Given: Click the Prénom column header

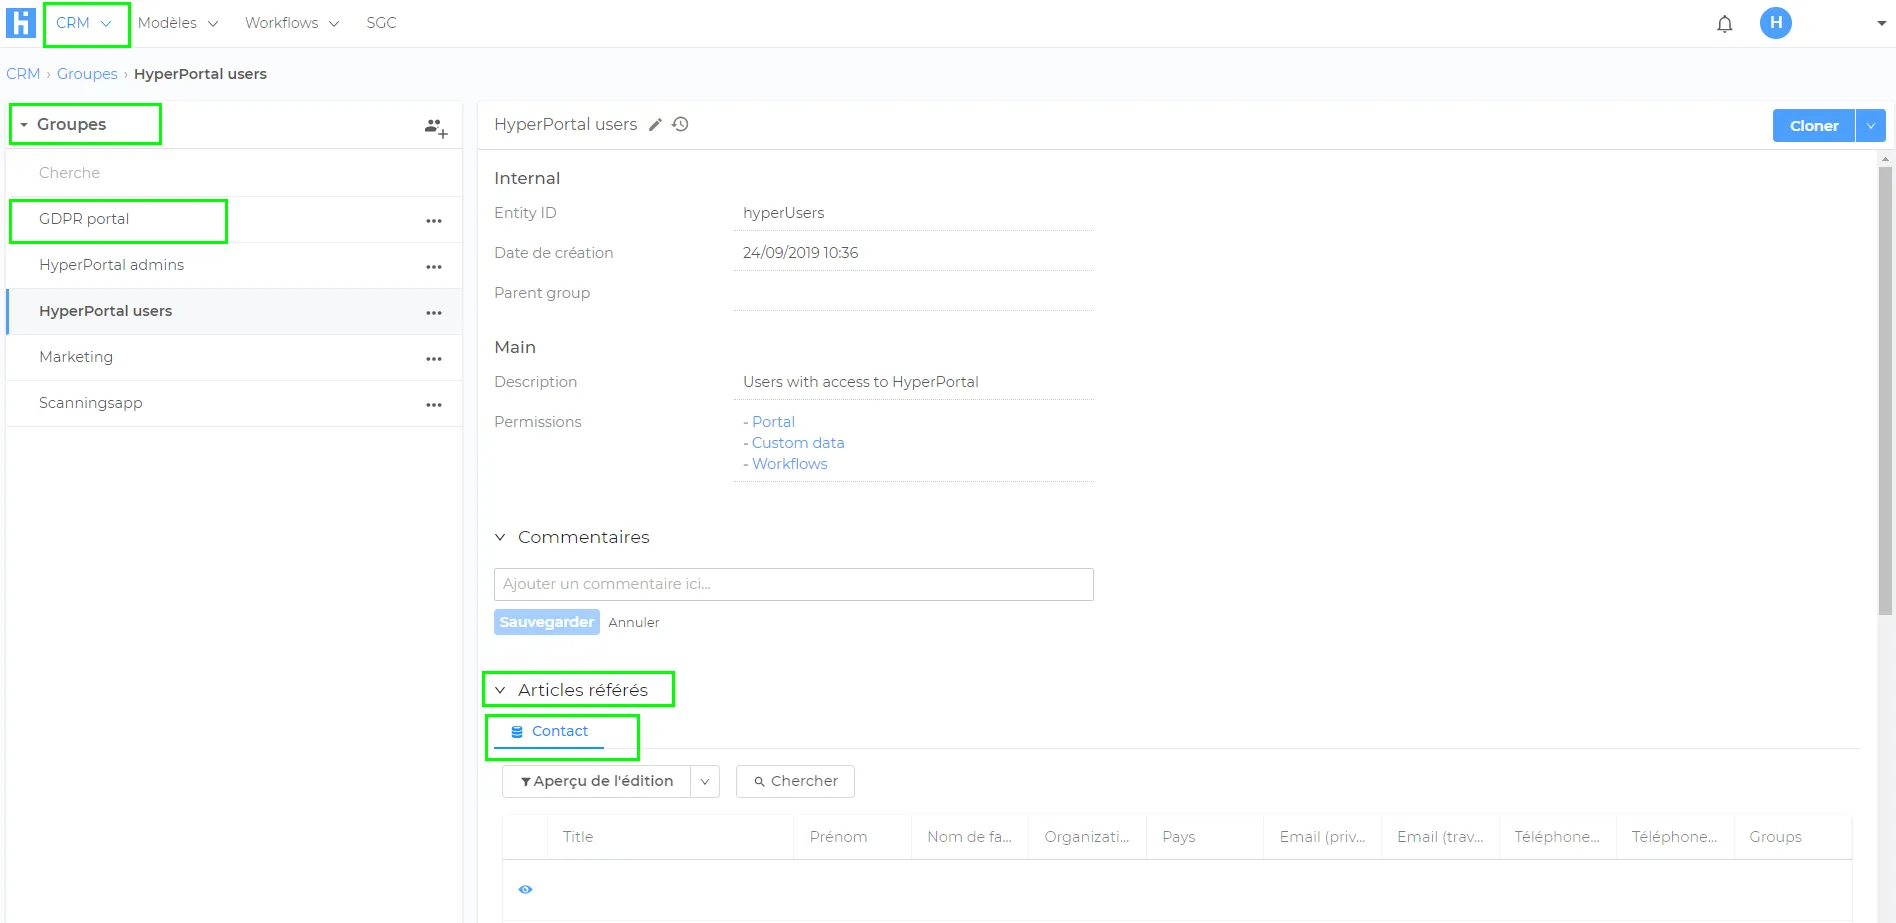Looking at the screenshot, I should (853, 837).
